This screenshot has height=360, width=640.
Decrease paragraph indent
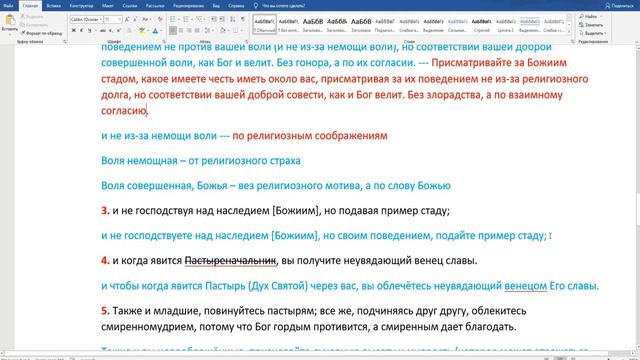tap(214, 20)
